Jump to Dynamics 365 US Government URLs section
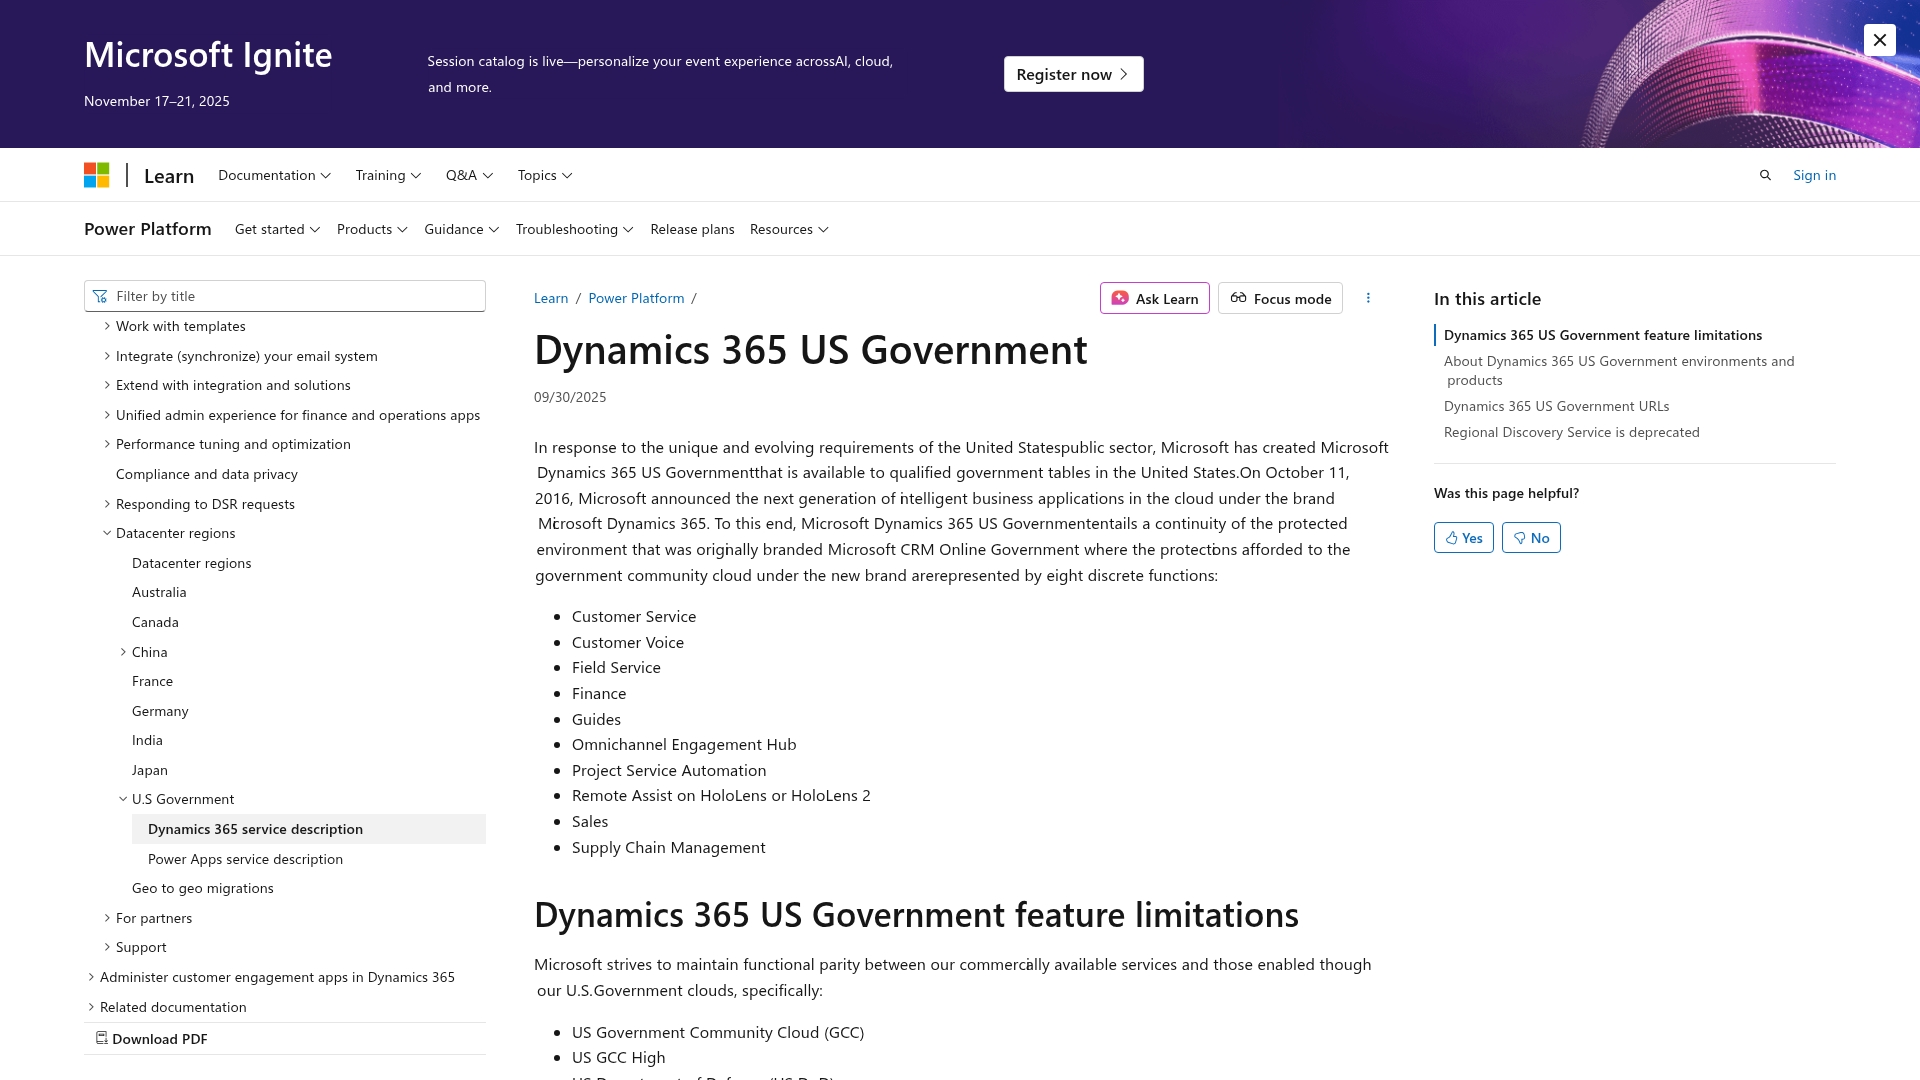 [x=1556, y=406]
